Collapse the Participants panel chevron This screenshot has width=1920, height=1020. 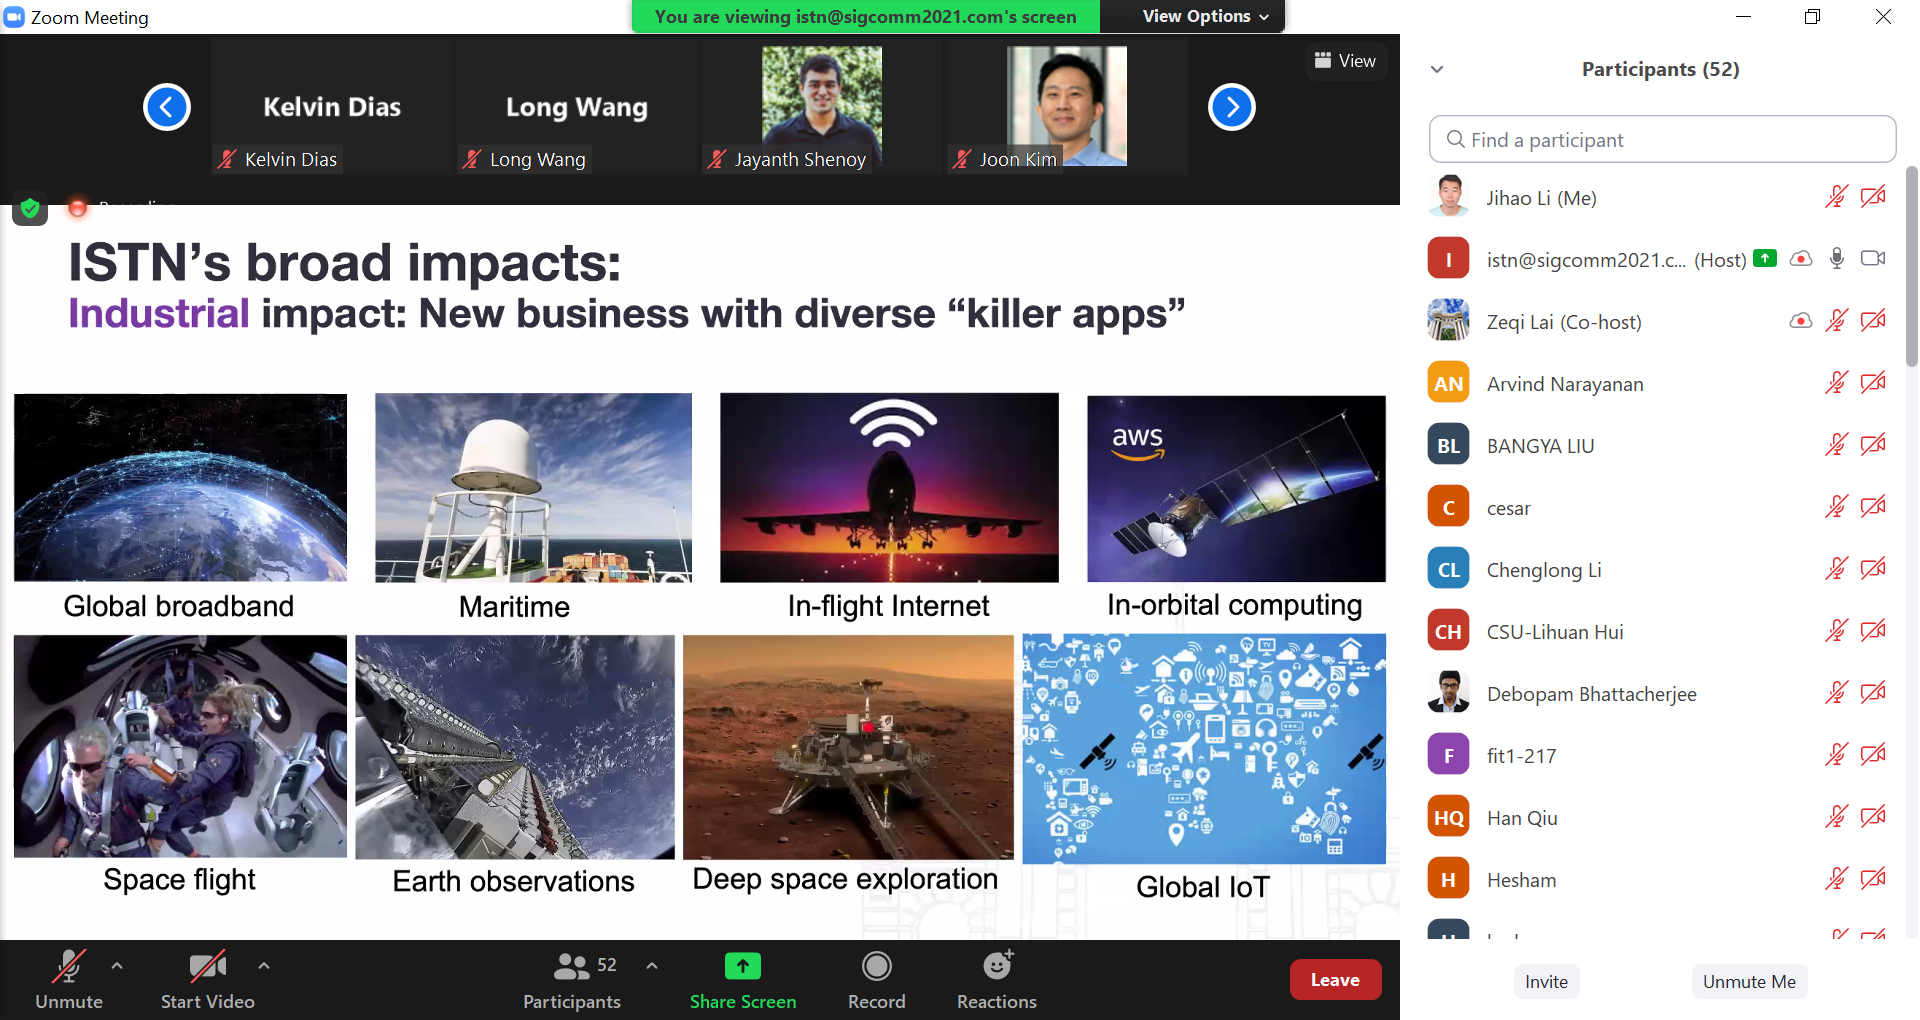click(x=1437, y=69)
